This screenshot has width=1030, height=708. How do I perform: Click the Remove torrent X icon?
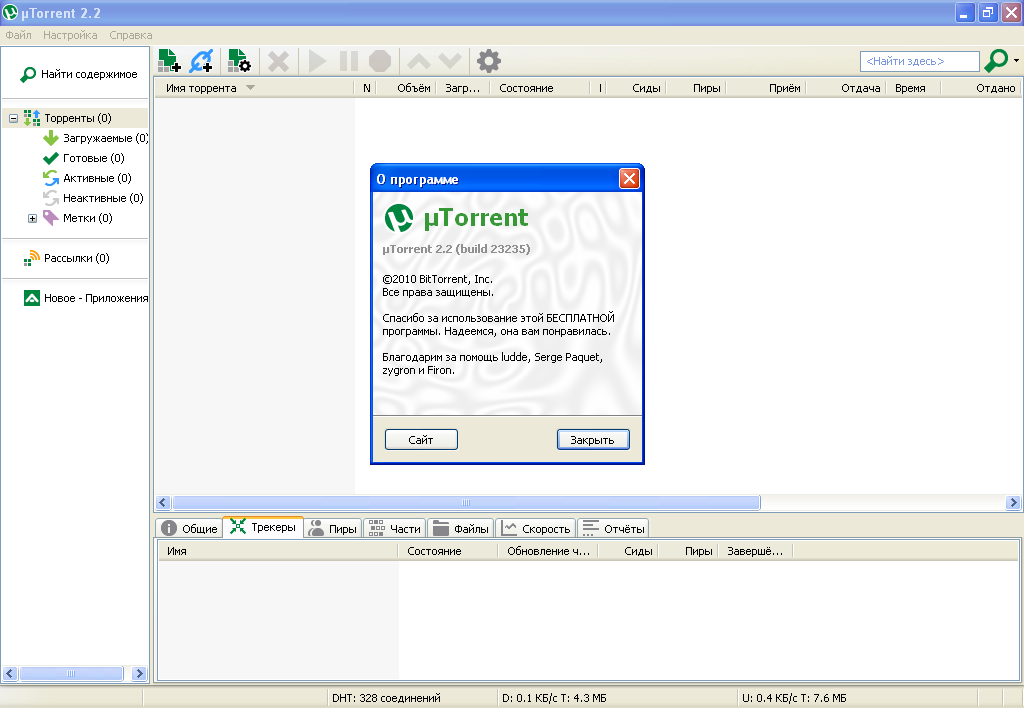279,61
